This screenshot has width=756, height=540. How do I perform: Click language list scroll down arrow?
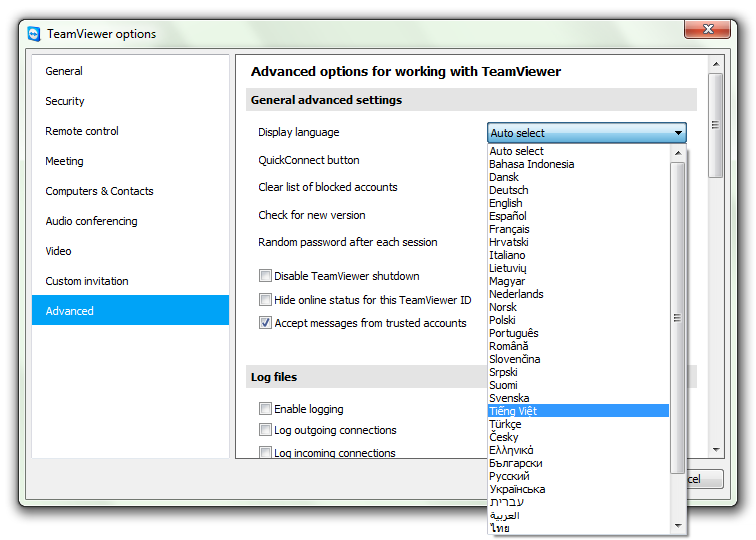point(678,526)
